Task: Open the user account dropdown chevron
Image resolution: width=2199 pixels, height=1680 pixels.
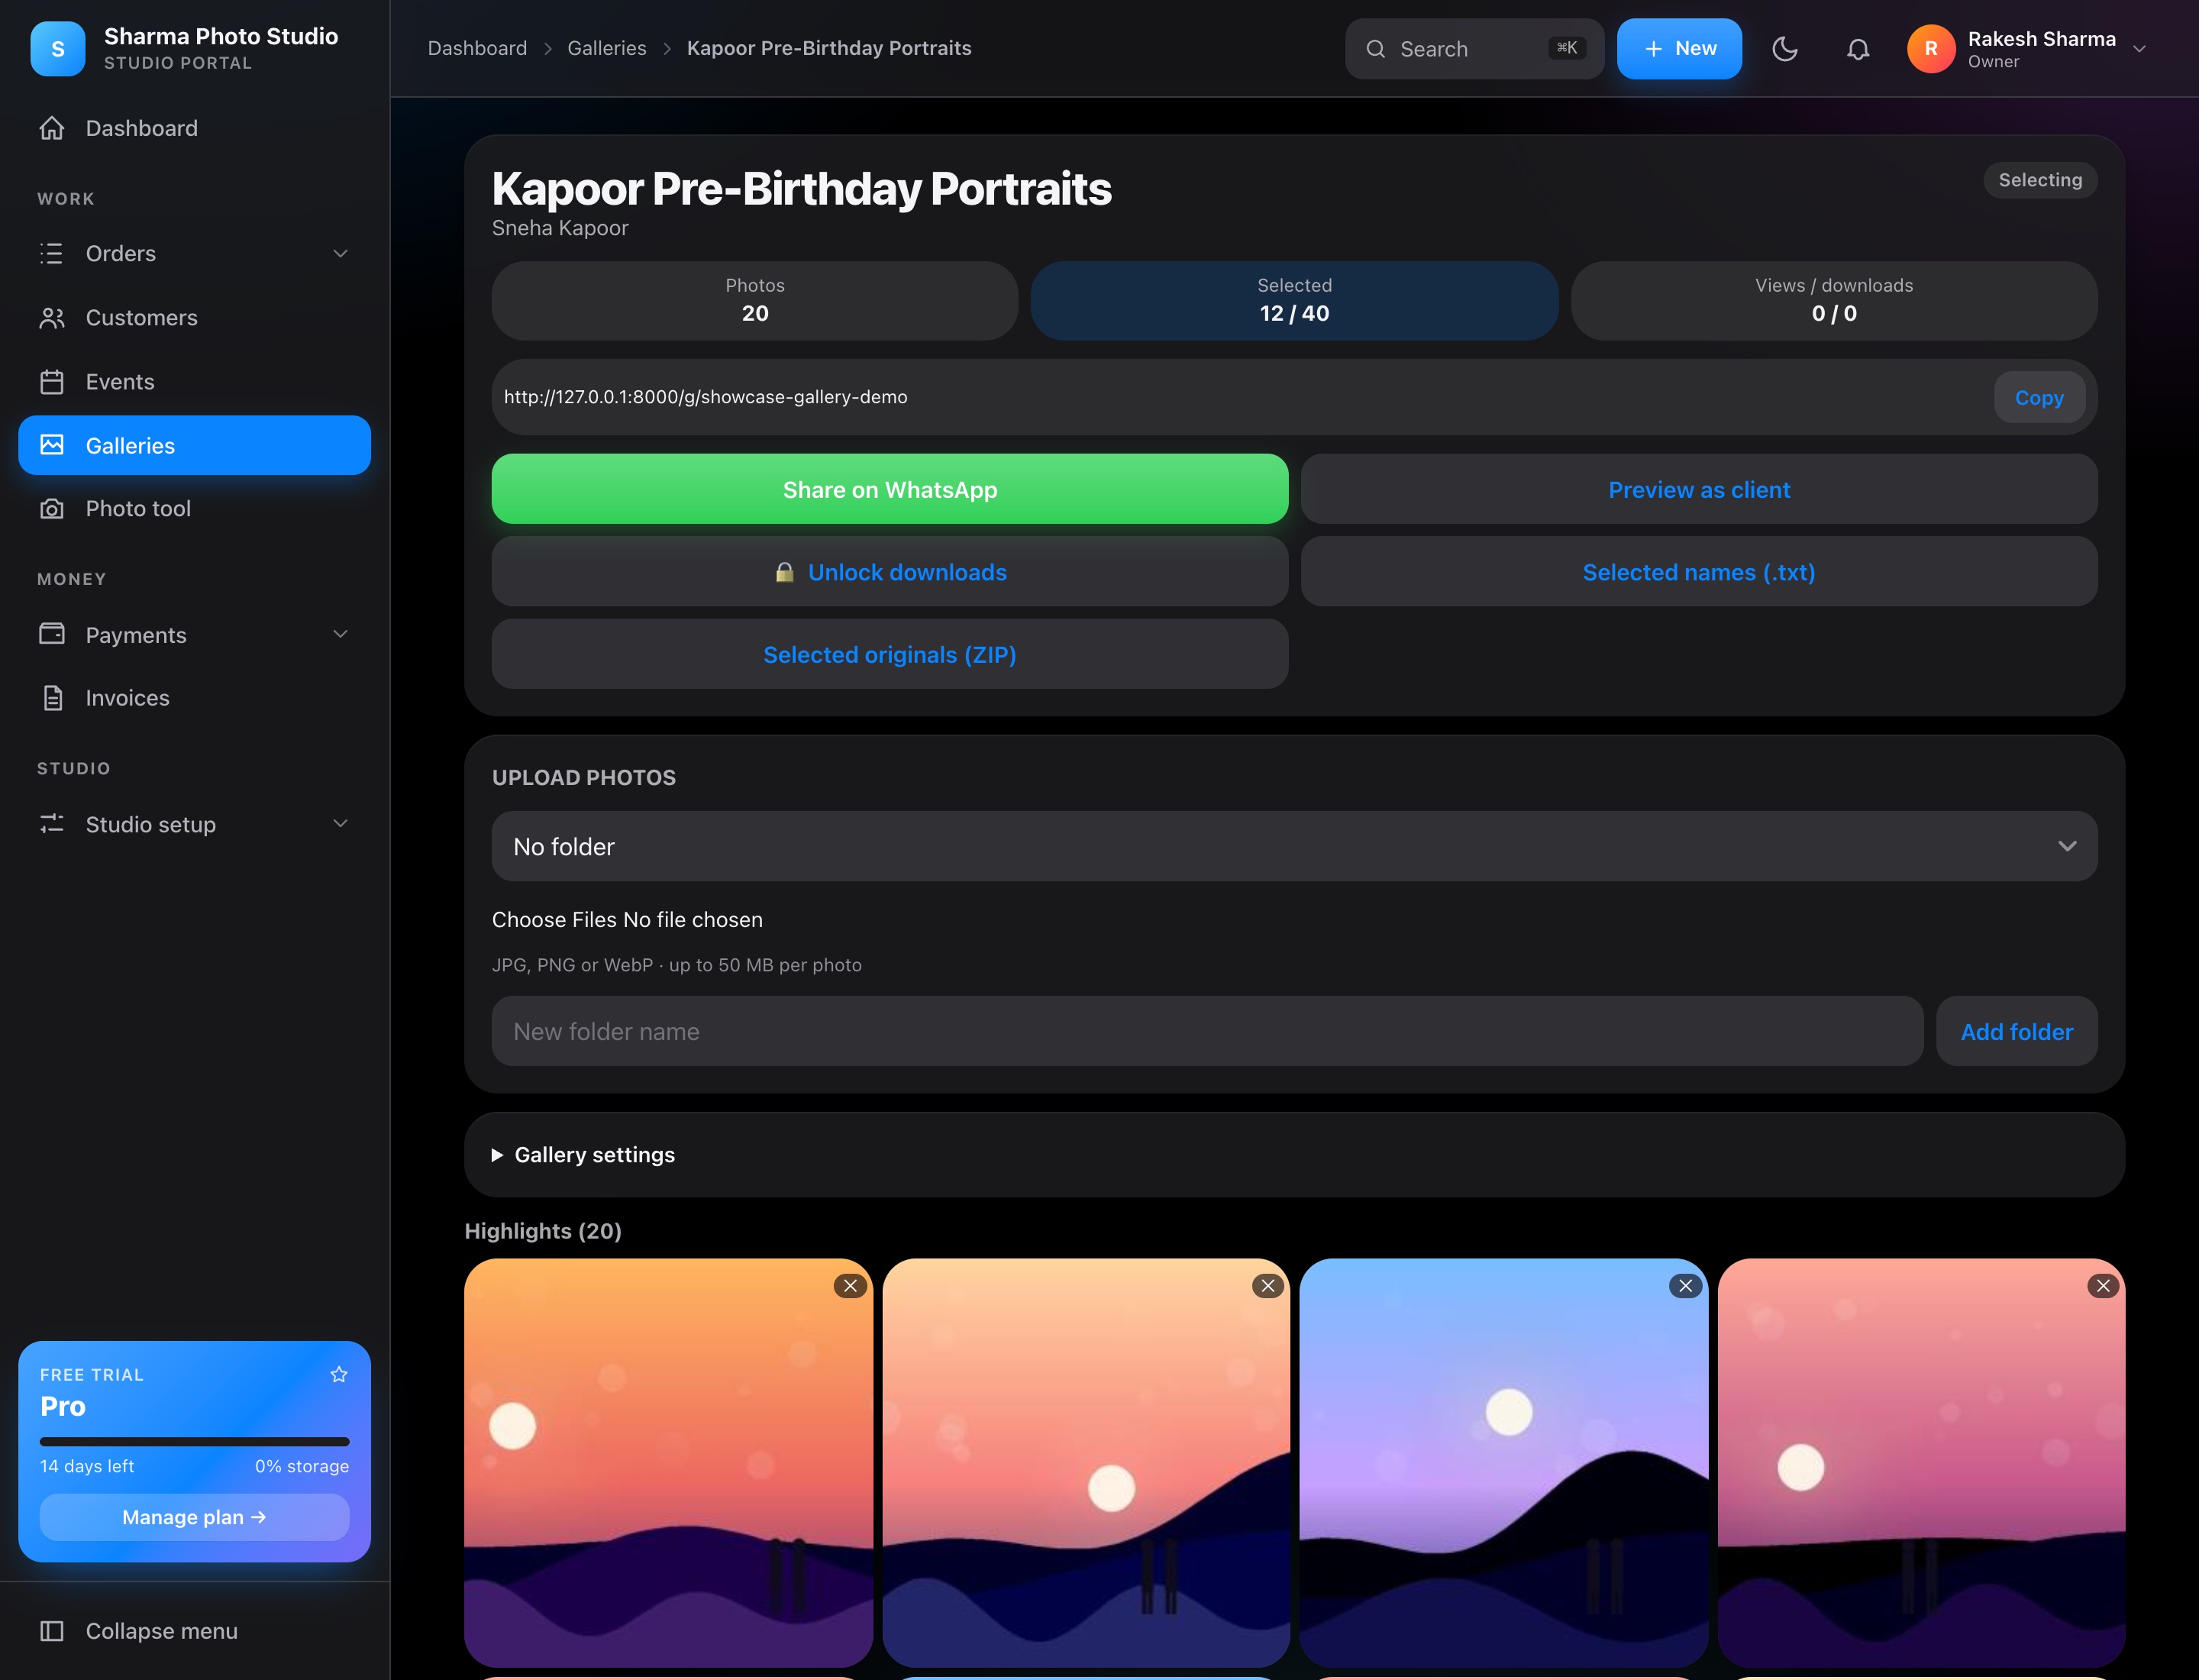Action: [2139, 49]
